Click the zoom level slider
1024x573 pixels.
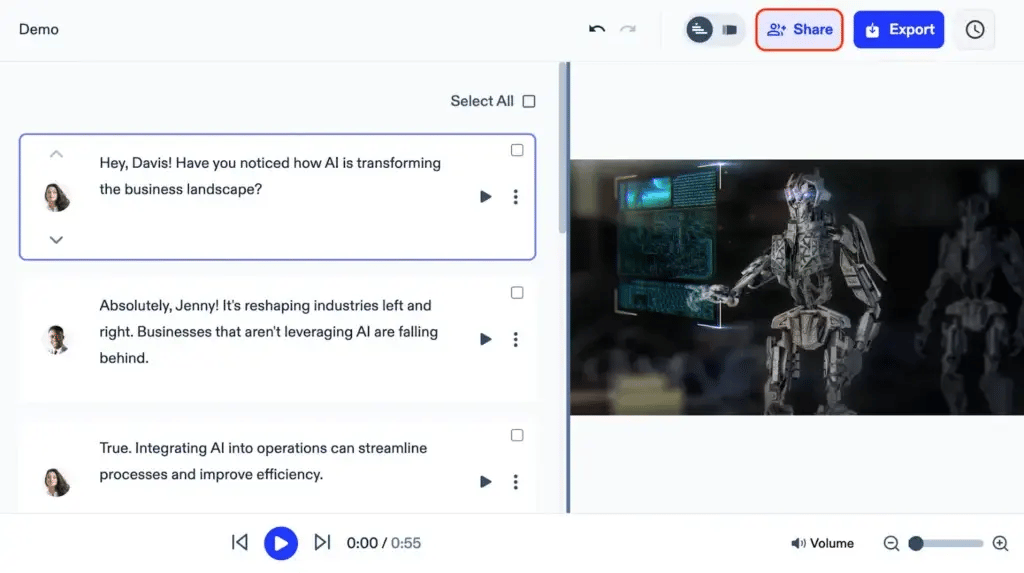[948, 543]
